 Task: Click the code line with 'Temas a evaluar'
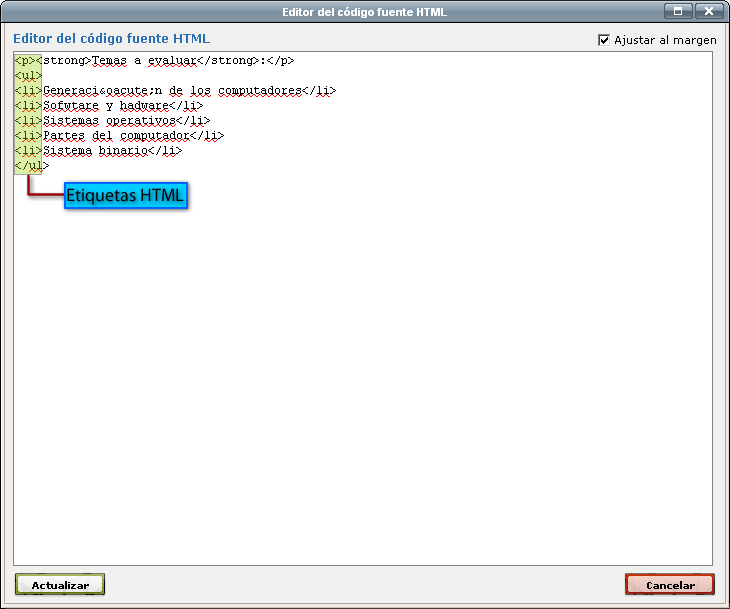point(155,61)
